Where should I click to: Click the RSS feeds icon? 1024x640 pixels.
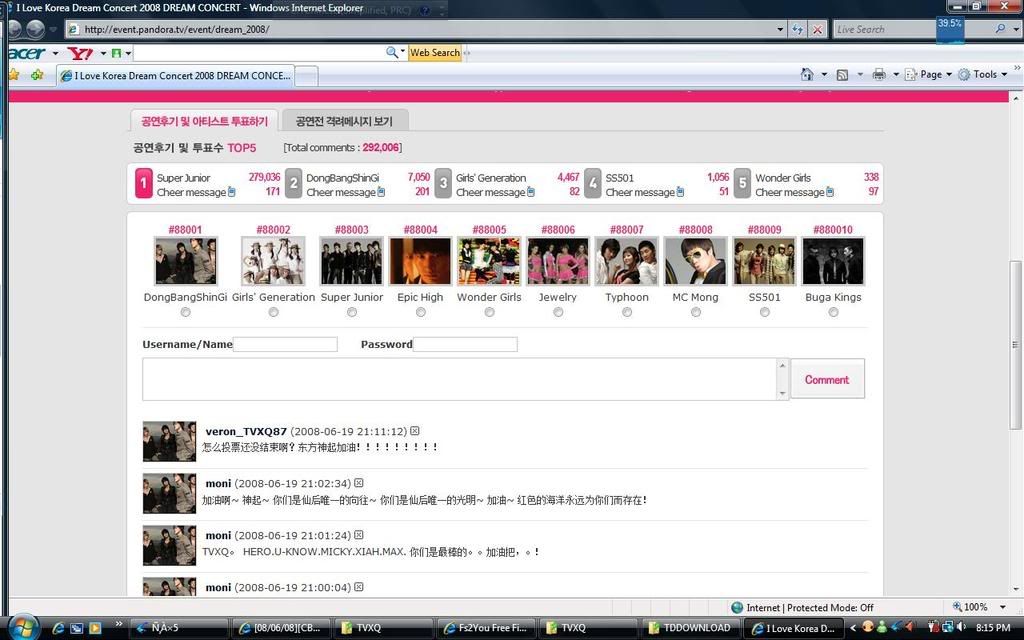coord(842,74)
